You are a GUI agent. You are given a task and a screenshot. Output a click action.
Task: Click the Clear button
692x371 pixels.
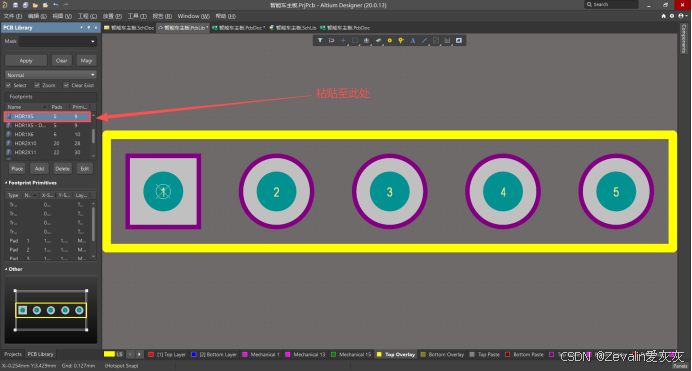coord(62,60)
